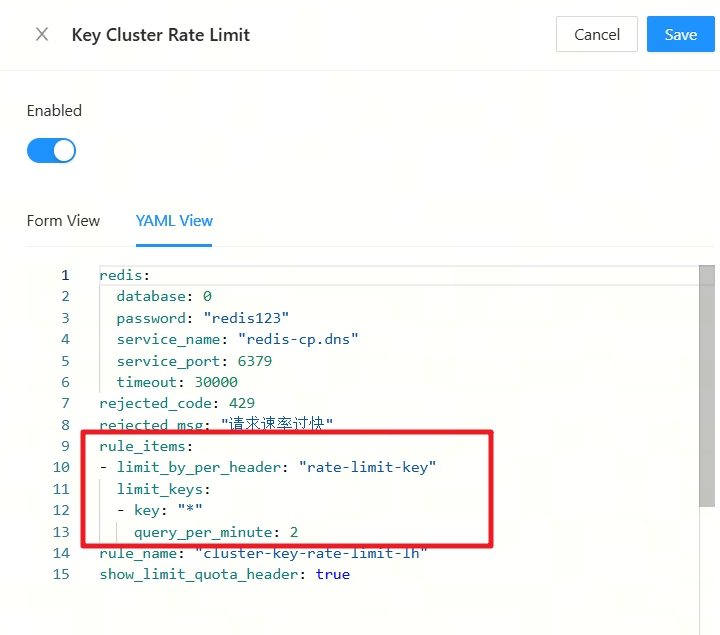
Task: Click the 'limit_keys:' line
Action: 163,489
